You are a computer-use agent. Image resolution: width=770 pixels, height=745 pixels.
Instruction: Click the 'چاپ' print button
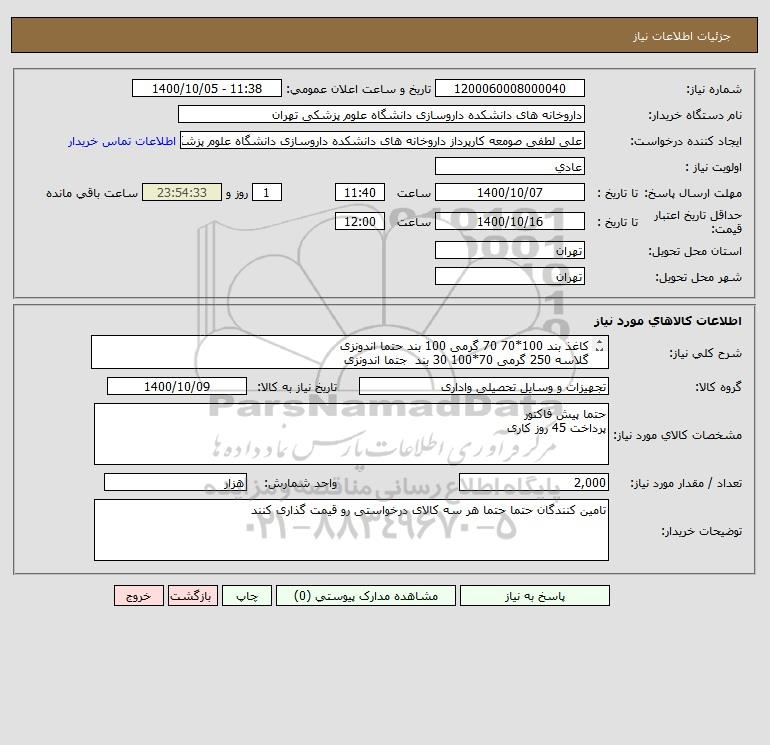(247, 596)
